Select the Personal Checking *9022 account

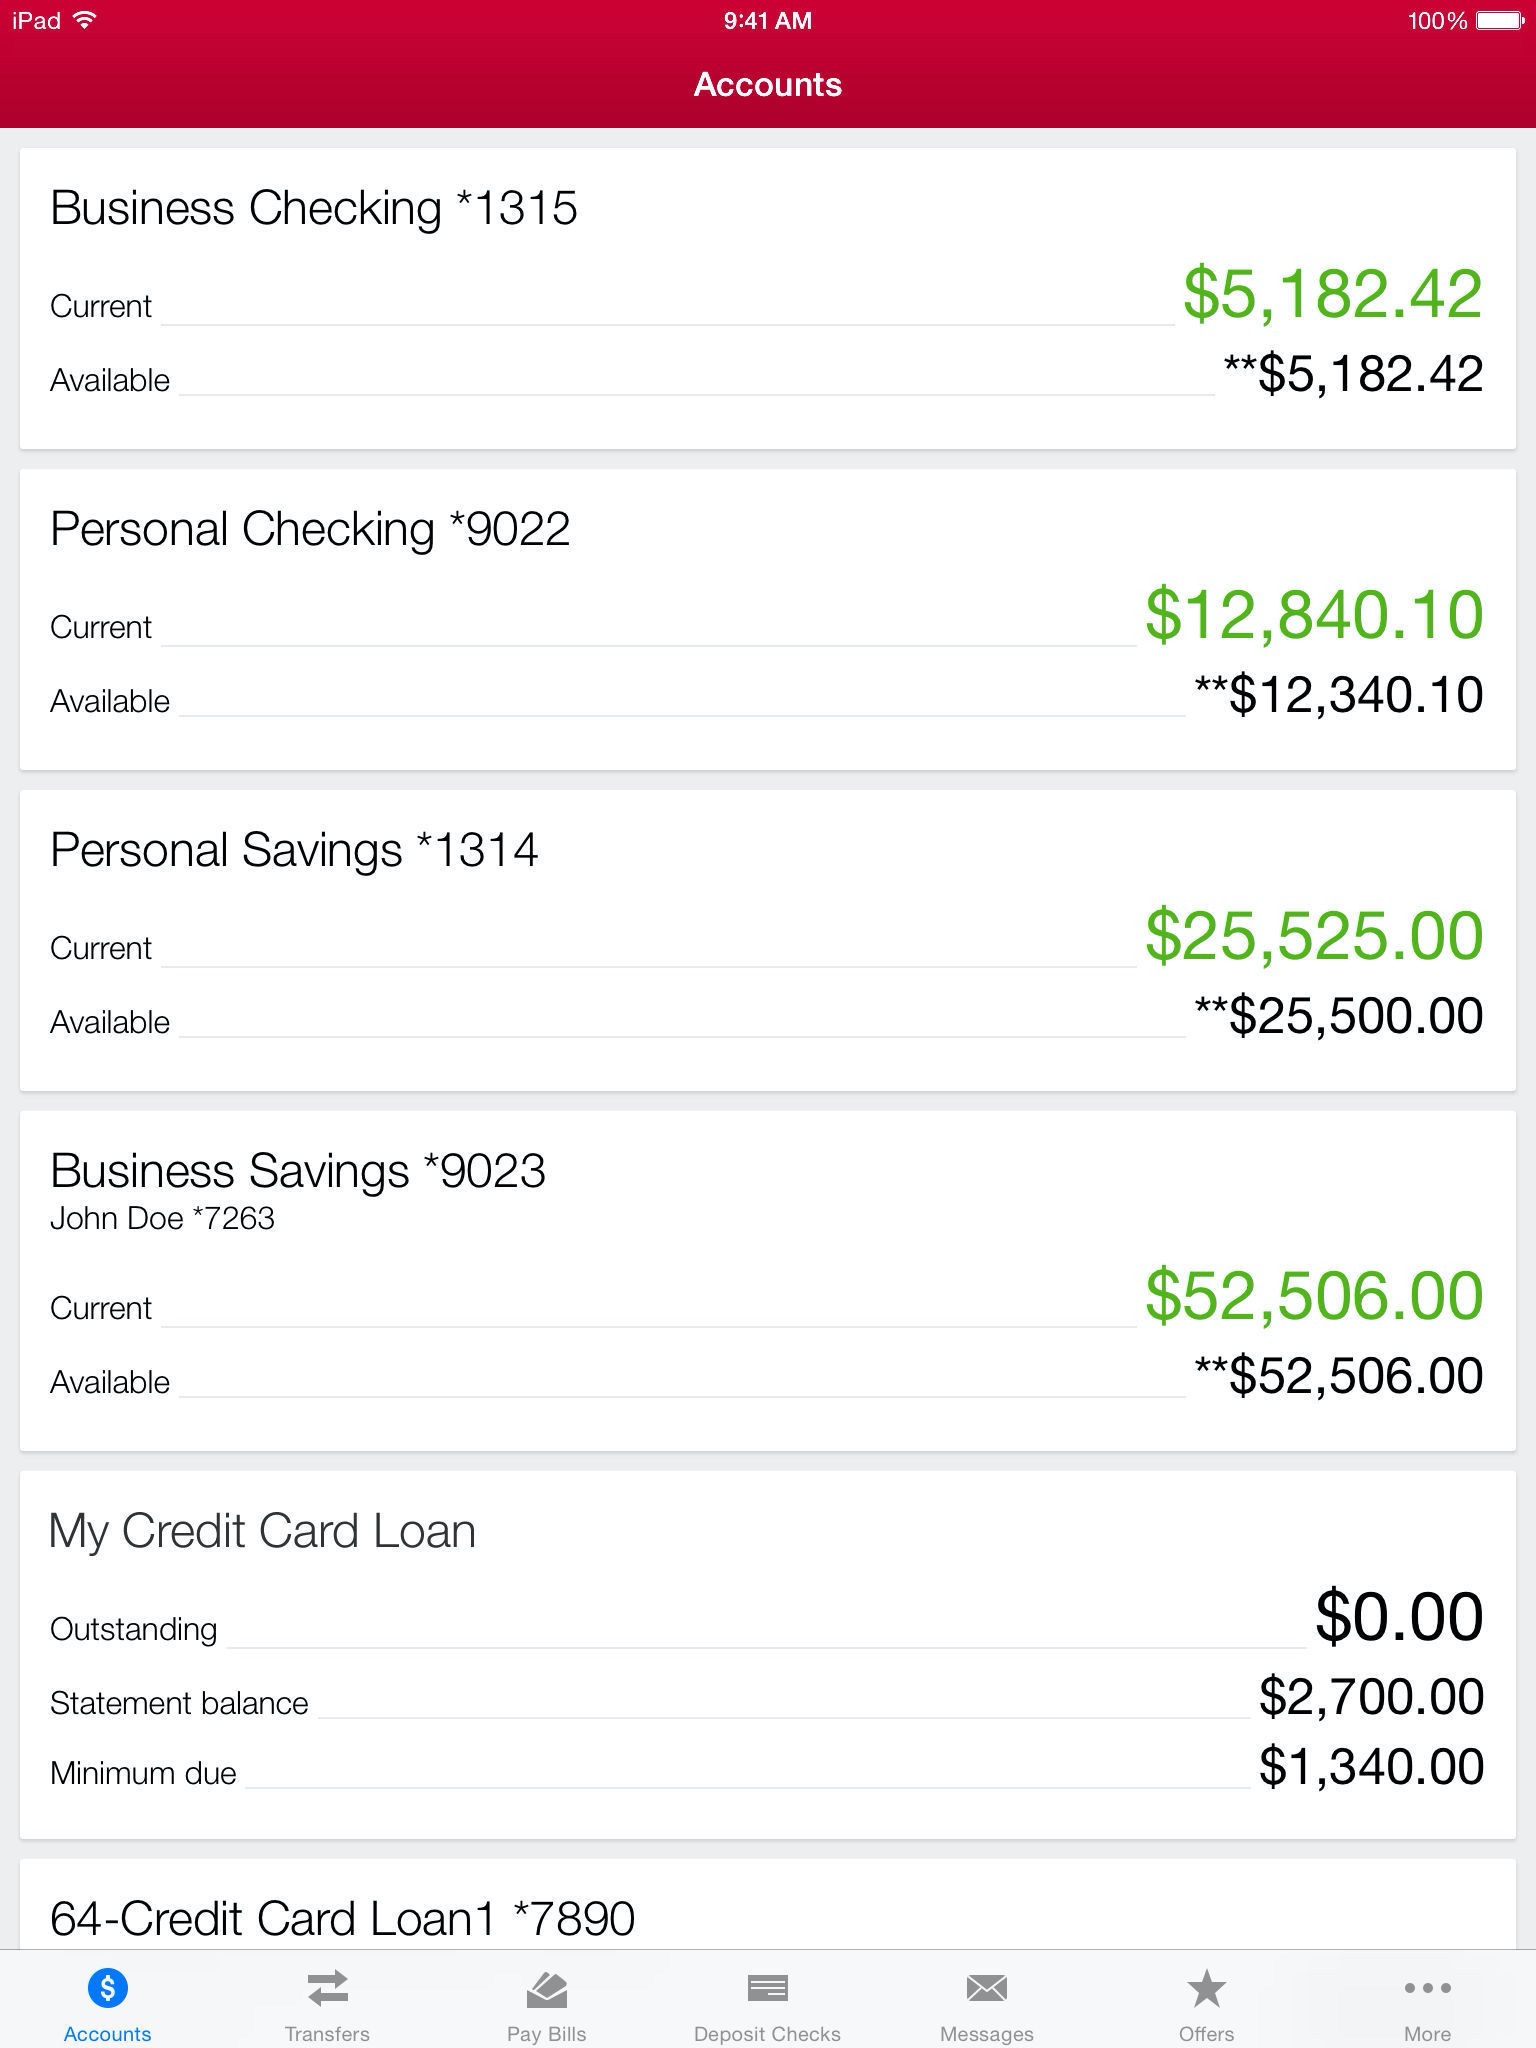tap(310, 529)
